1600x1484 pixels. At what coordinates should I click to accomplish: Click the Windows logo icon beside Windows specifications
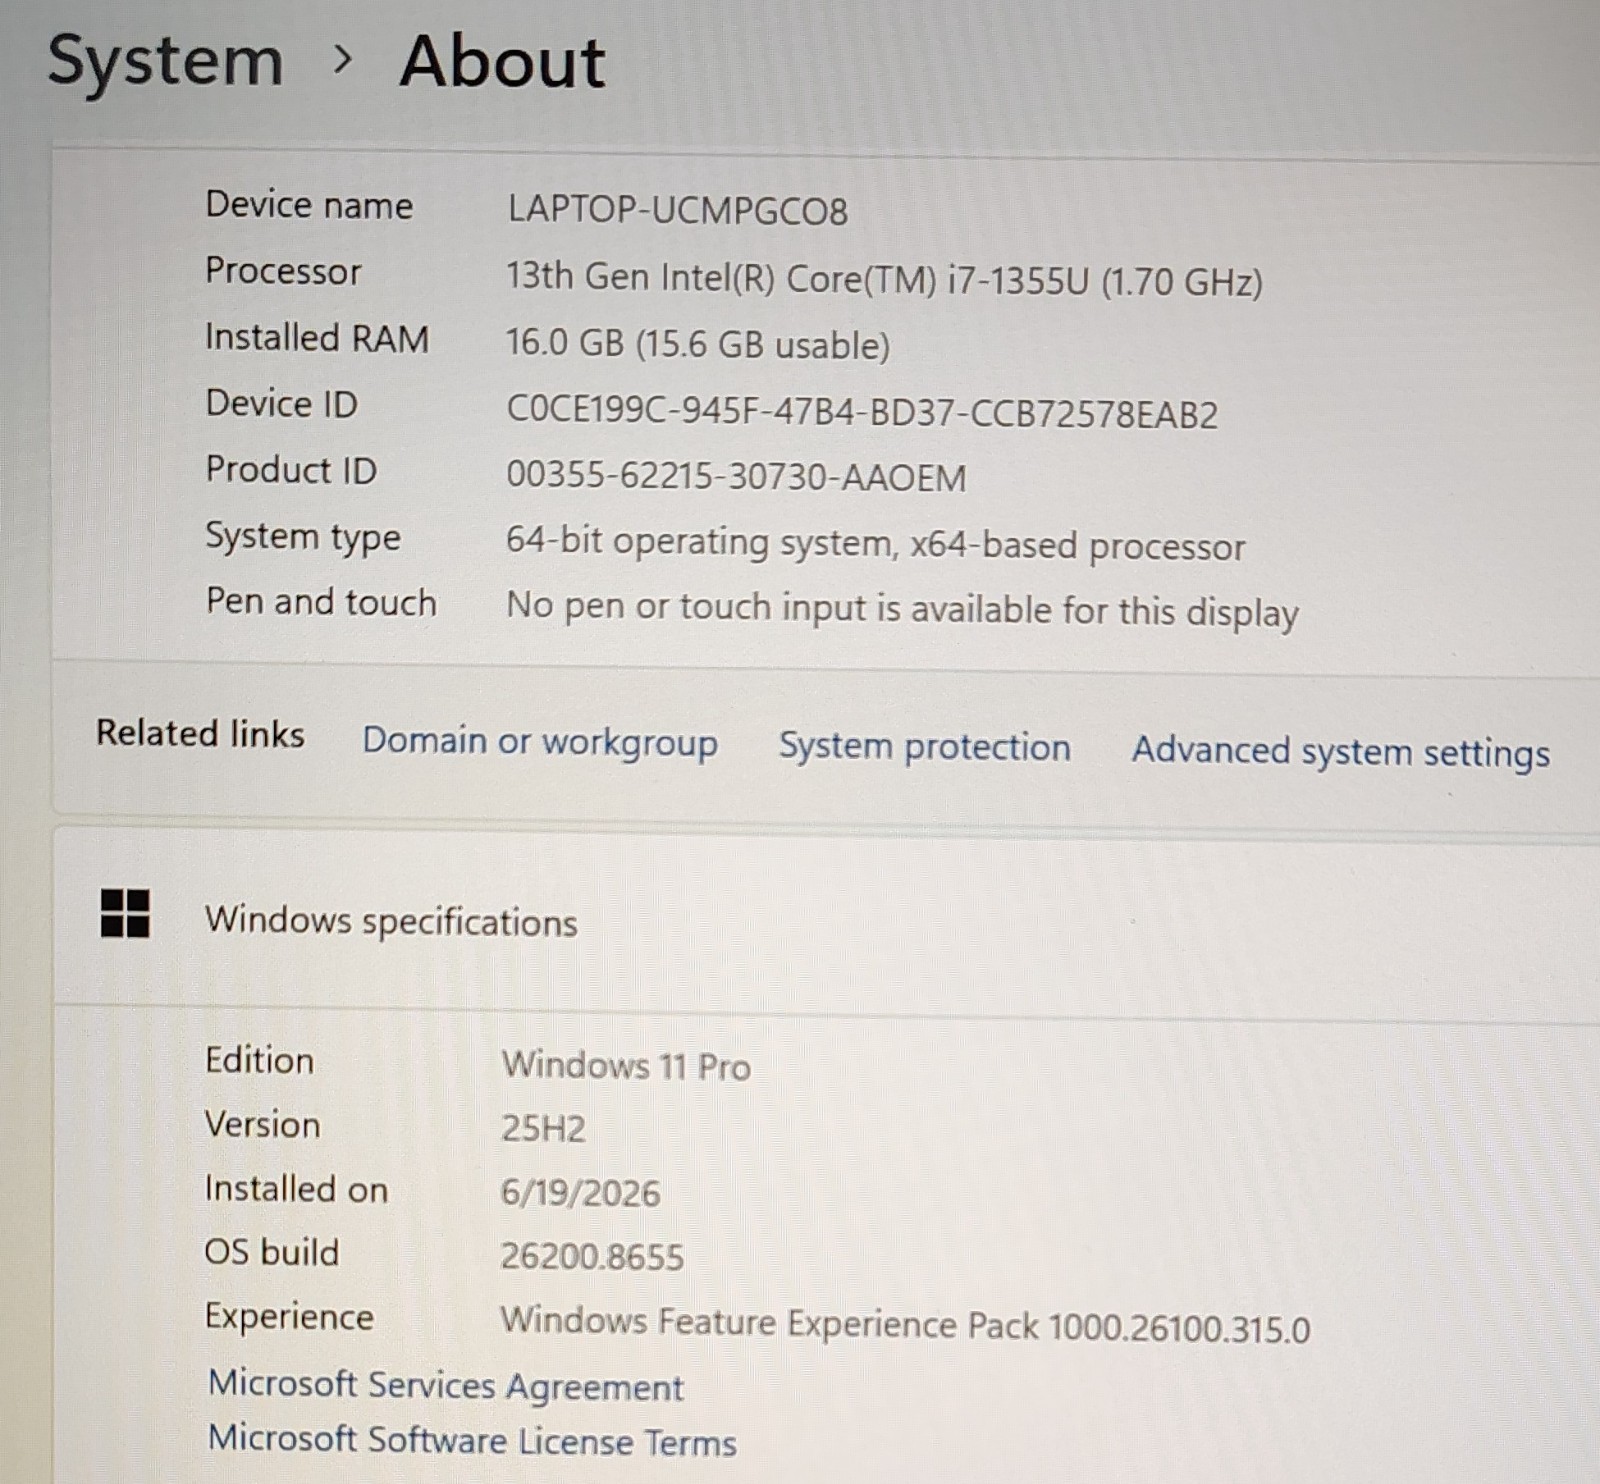(125, 913)
